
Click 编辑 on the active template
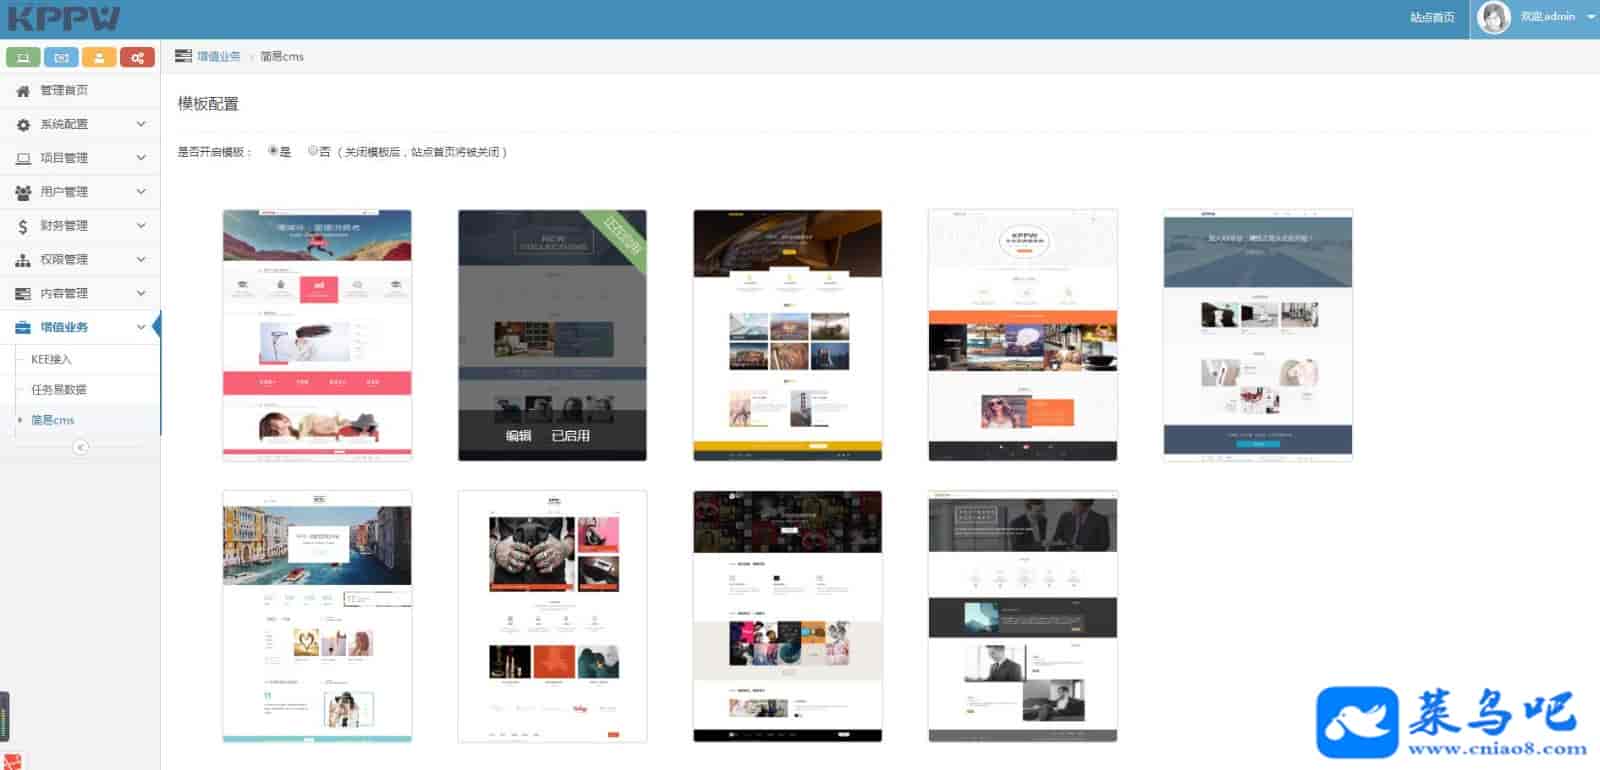click(x=518, y=436)
